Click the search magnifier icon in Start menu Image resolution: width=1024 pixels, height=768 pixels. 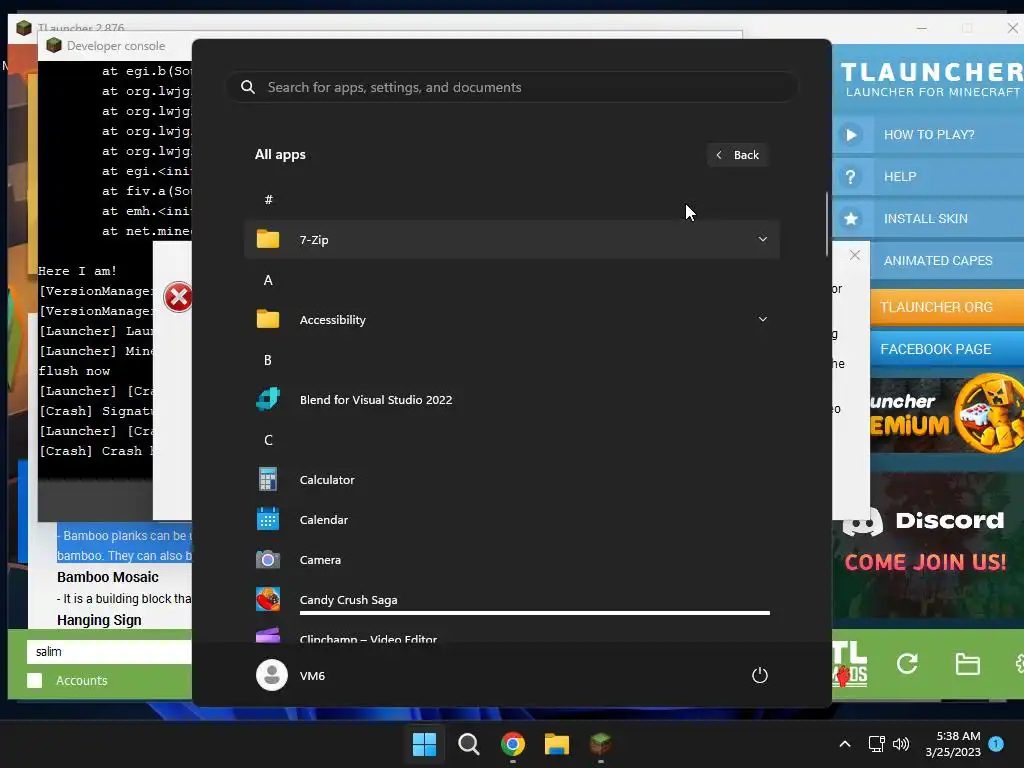click(x=248, y=87)
